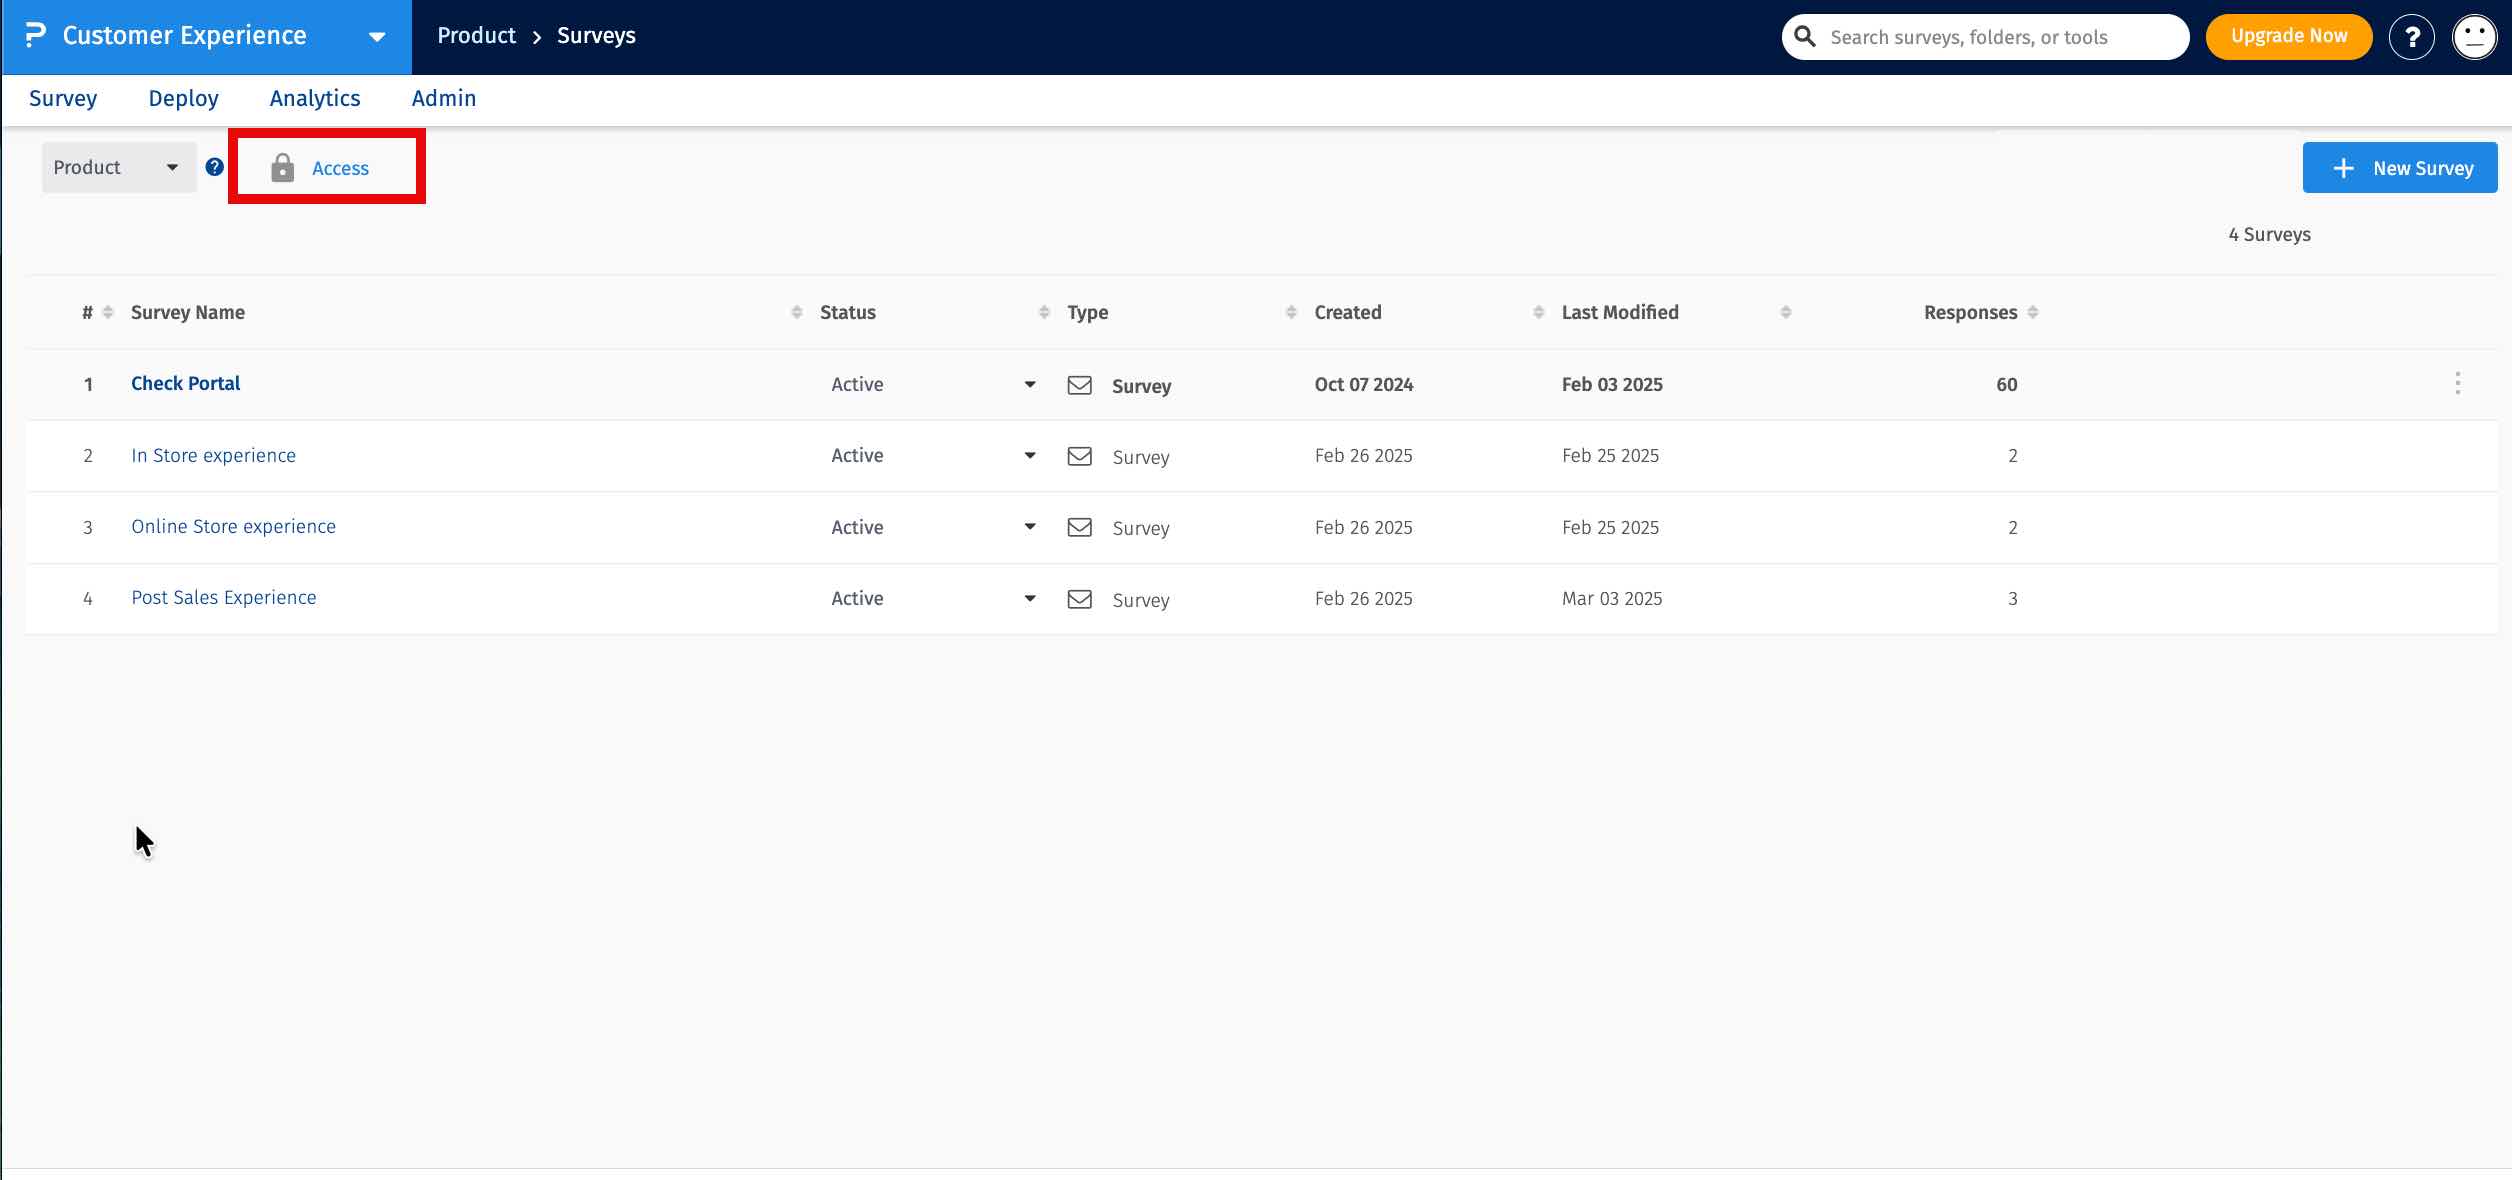
Task: Toggle sorting on the Last Modified column
Action: click(x=1786, y=311)
